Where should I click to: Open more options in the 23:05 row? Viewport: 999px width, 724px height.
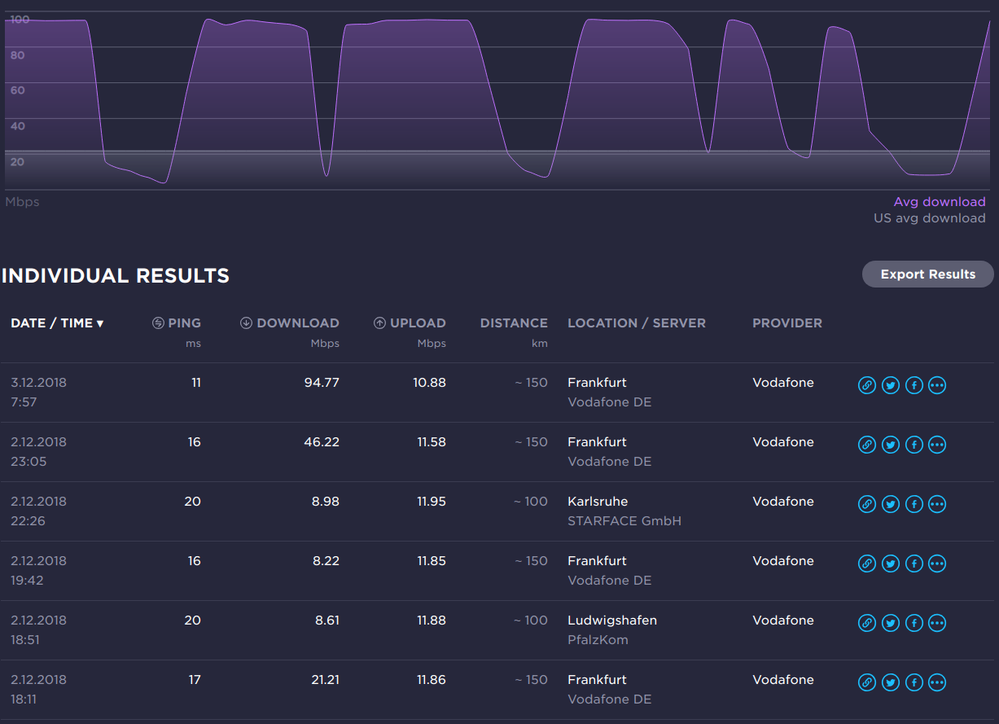click(x=937, y=444)
